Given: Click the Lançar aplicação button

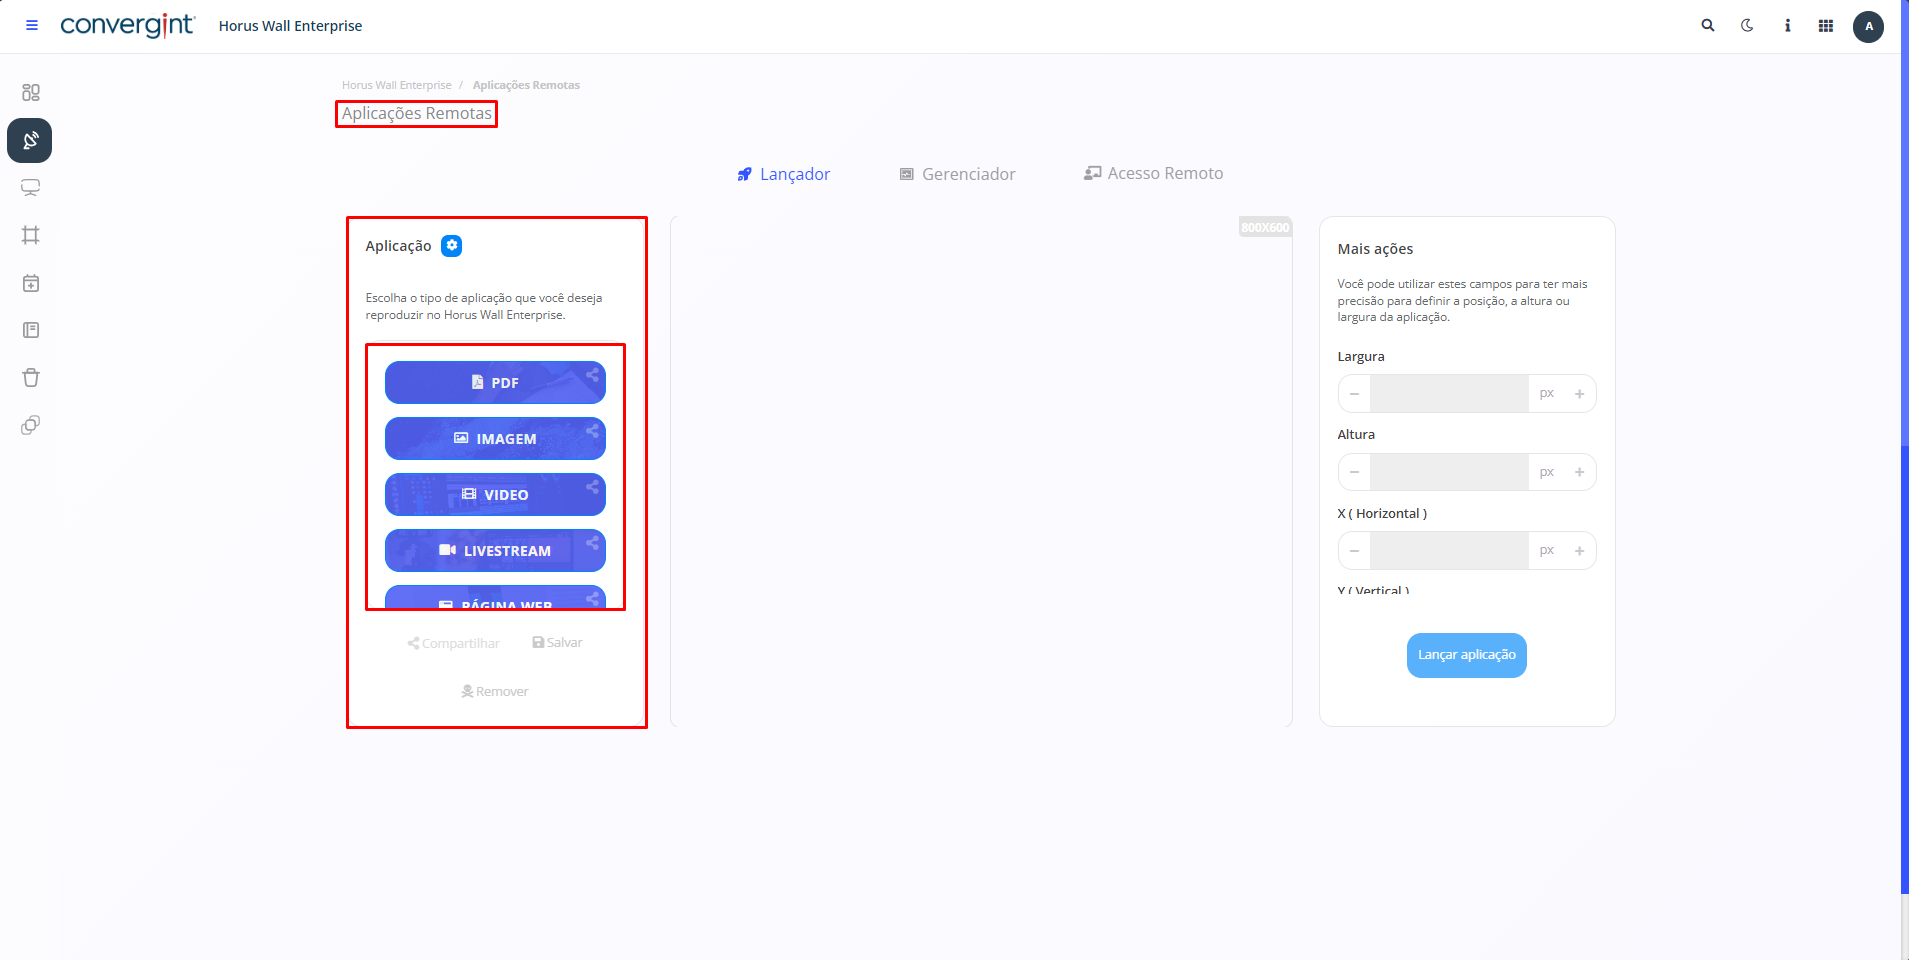Looking at the screenshot, I should coord(1466,655).
